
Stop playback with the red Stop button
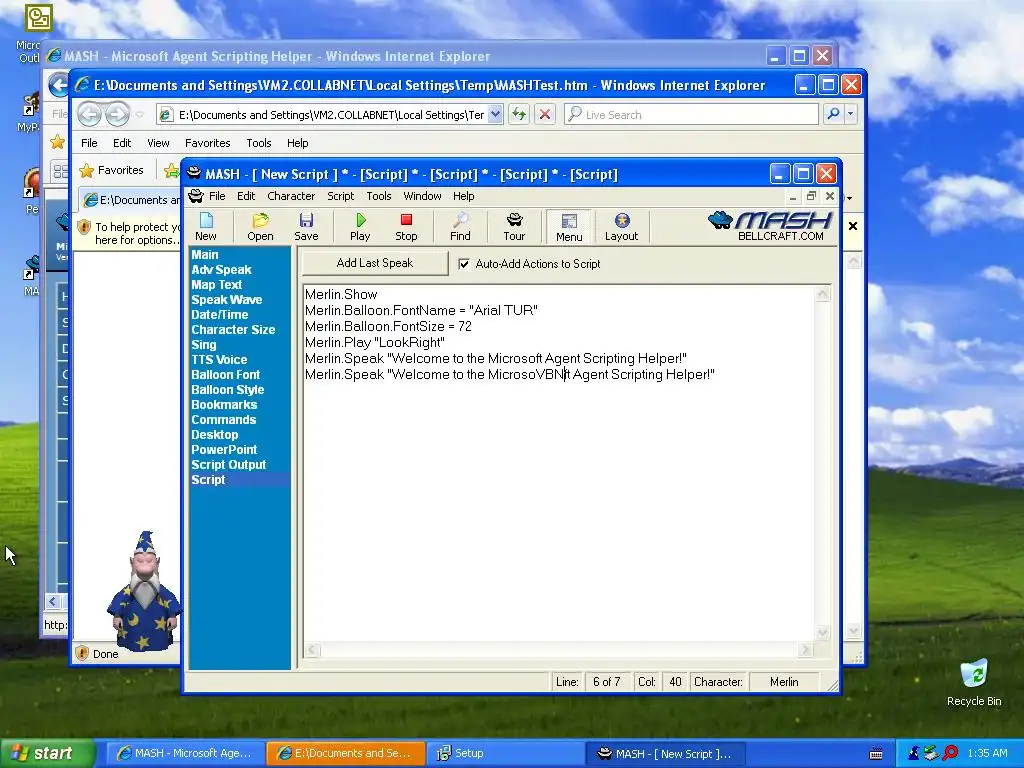point(406,227)
